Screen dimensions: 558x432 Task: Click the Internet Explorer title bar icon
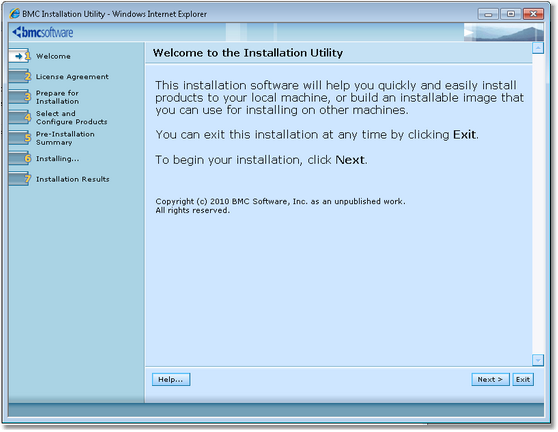15,14
